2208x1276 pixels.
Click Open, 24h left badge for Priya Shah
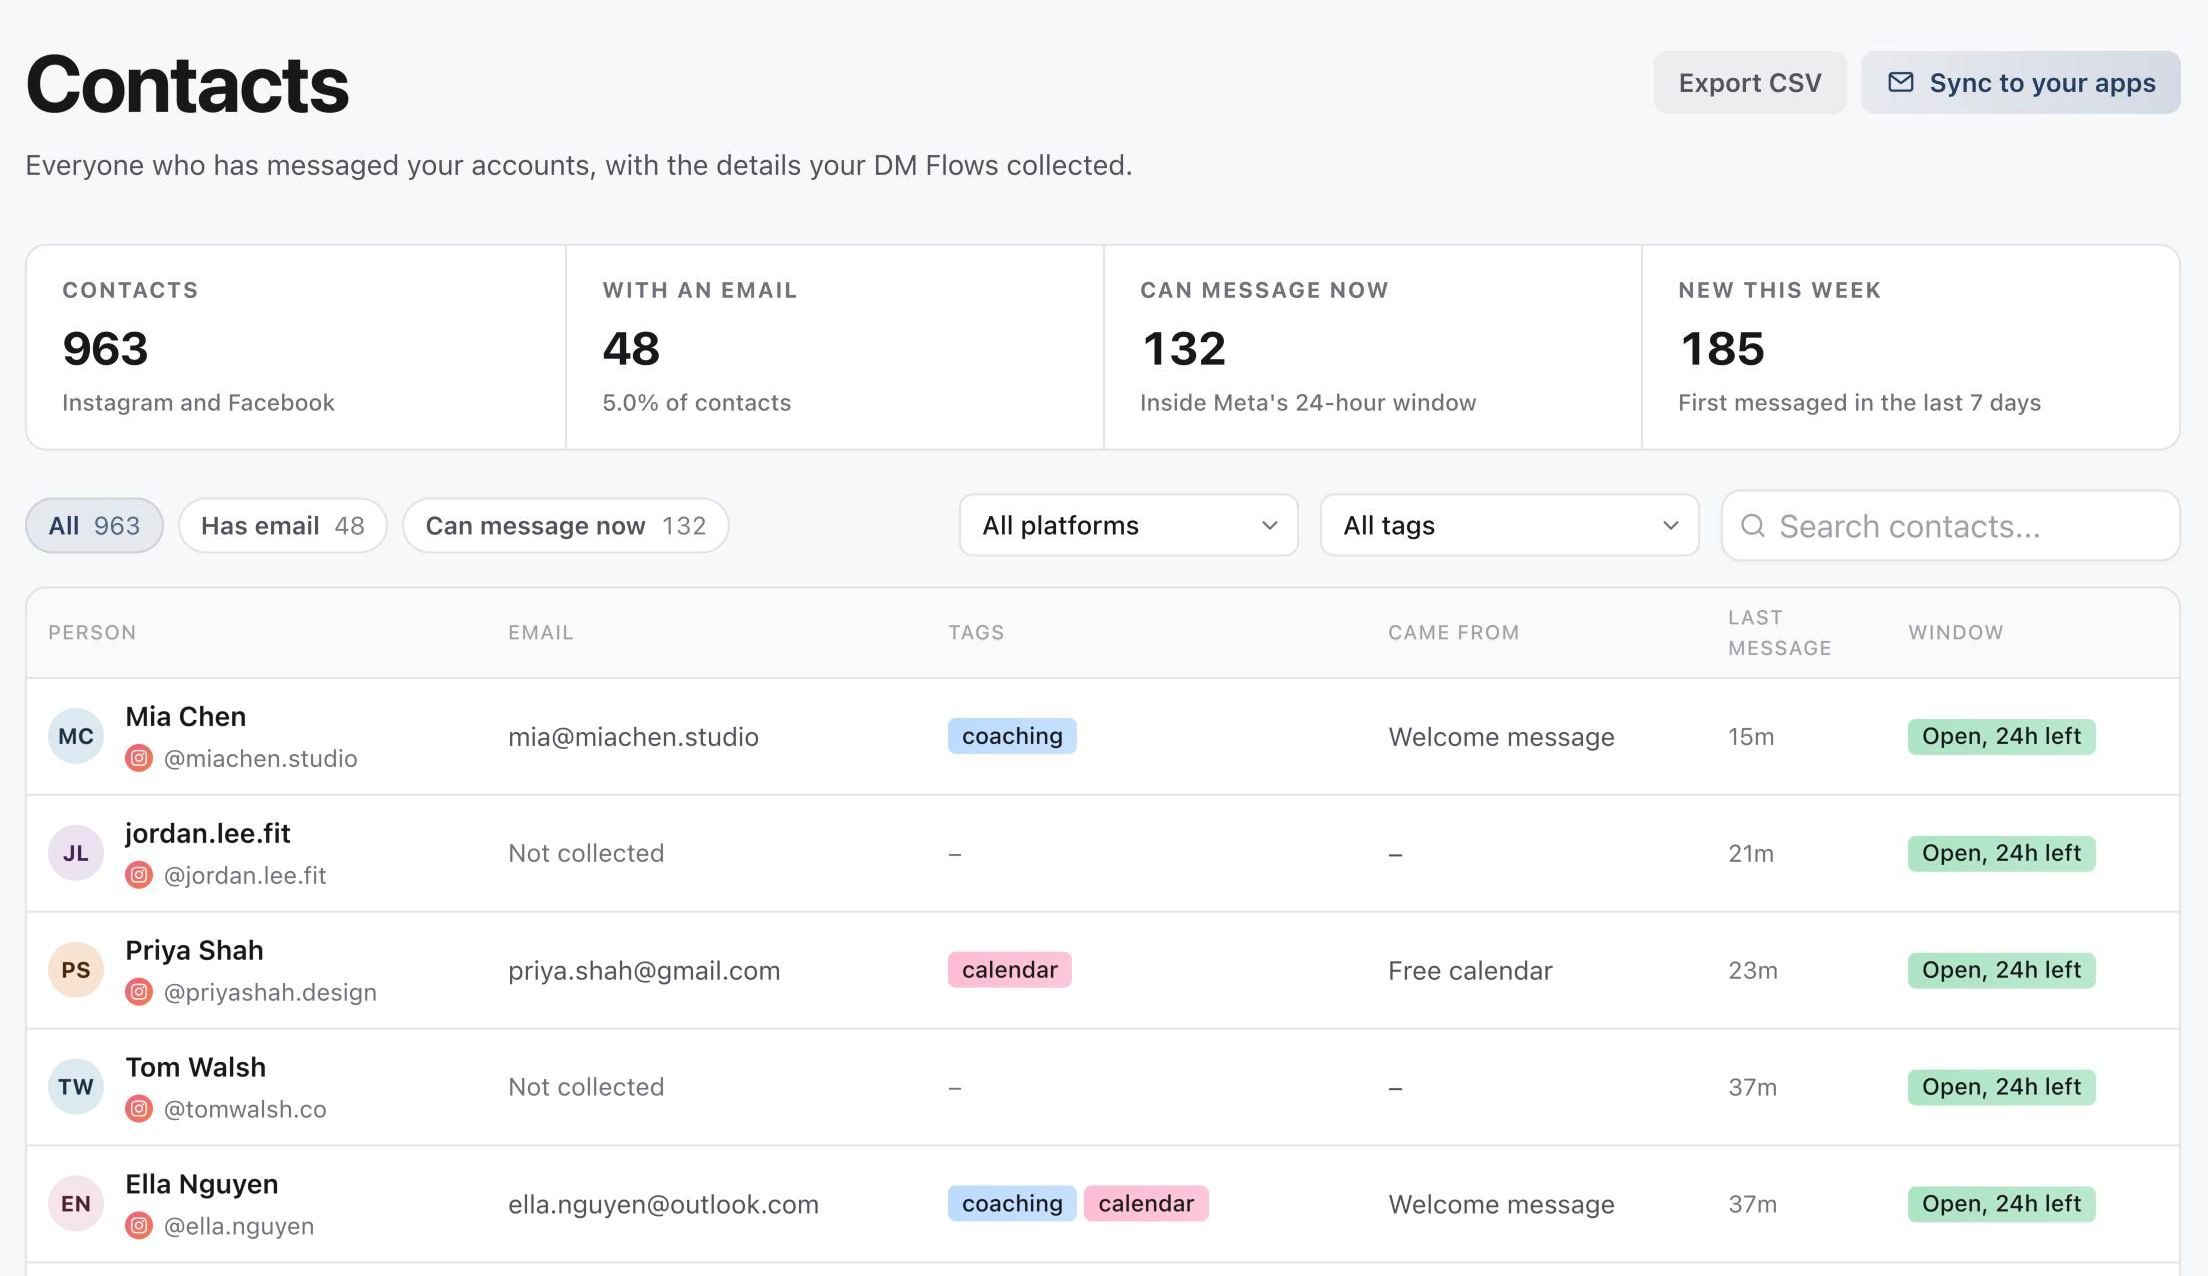click(2001, 970)
